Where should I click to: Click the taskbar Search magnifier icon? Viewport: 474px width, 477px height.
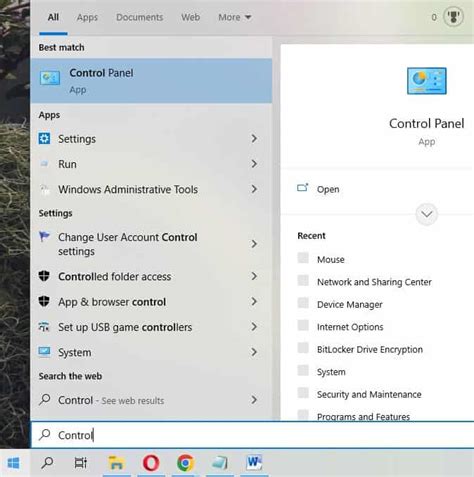click(47, 463)
